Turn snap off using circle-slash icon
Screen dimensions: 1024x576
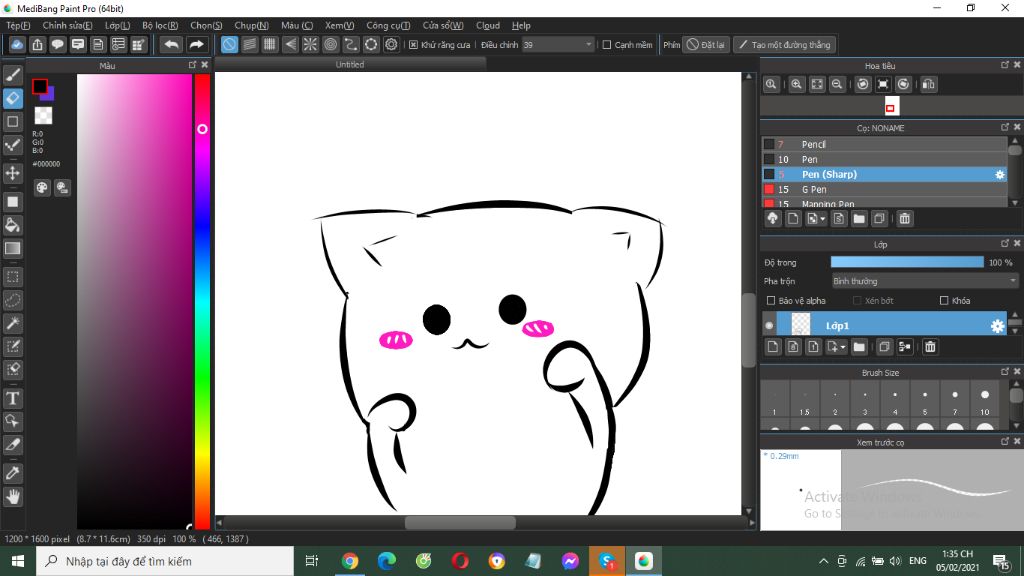pos(229,44)
